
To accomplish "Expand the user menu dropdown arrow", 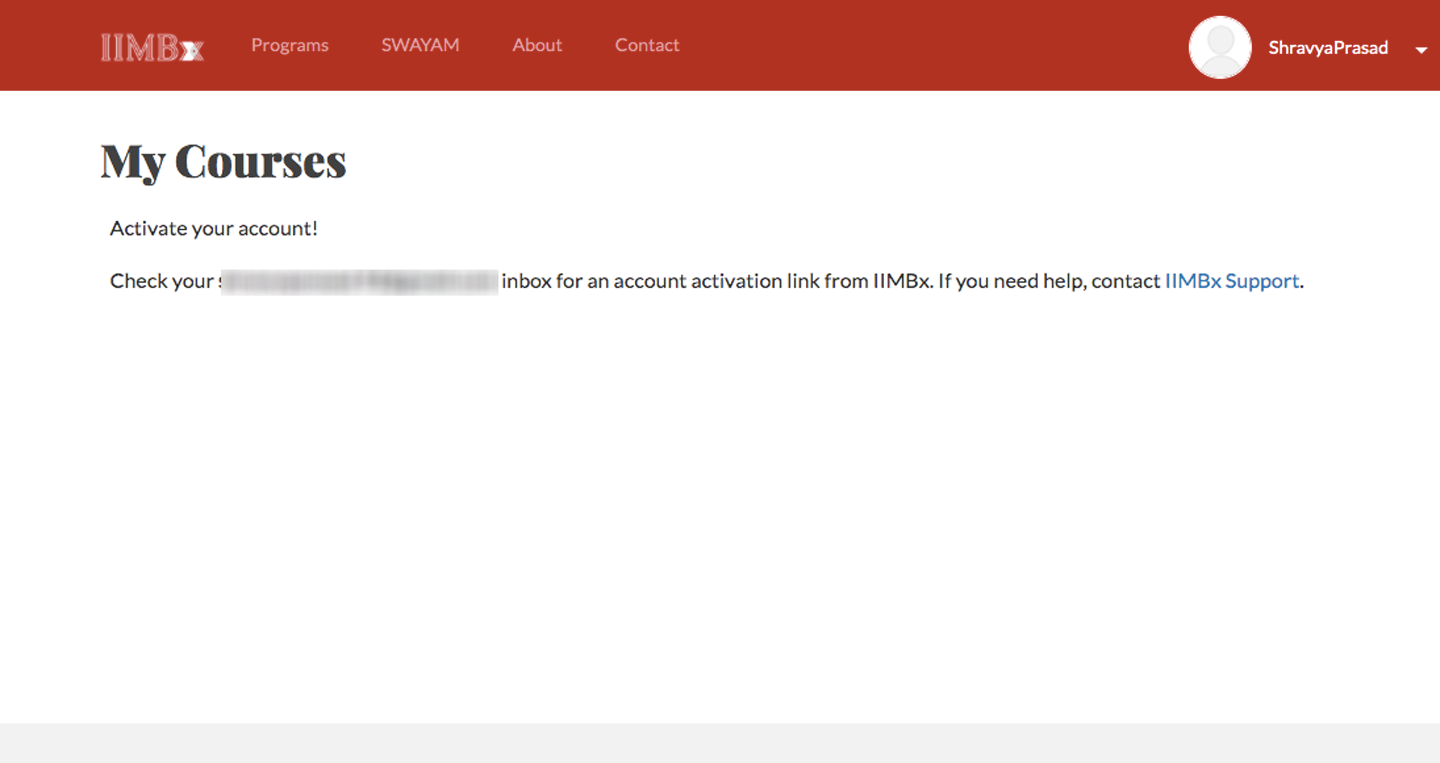I will pyautogui.click(x=1421, y=50).
